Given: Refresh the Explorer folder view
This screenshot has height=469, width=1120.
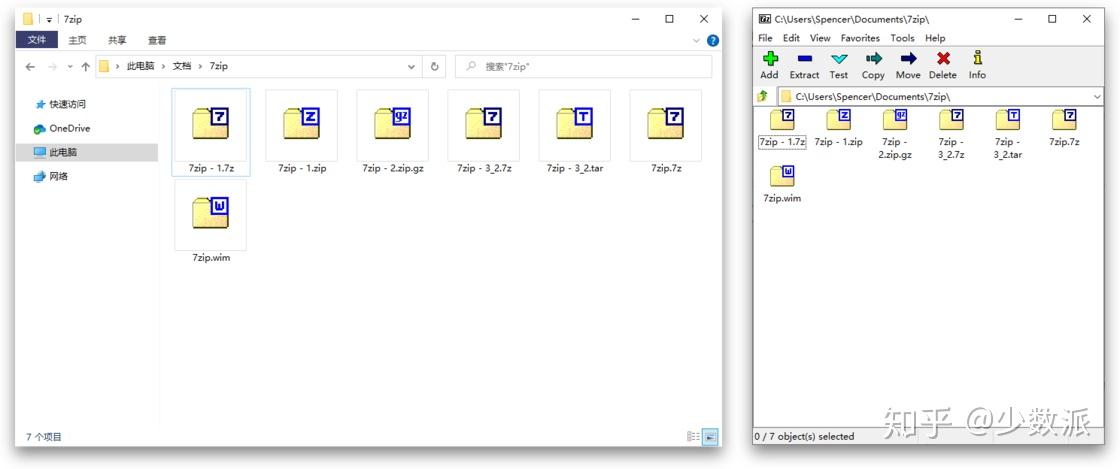Looking at the screenshot, I should (x=434, y=66).
